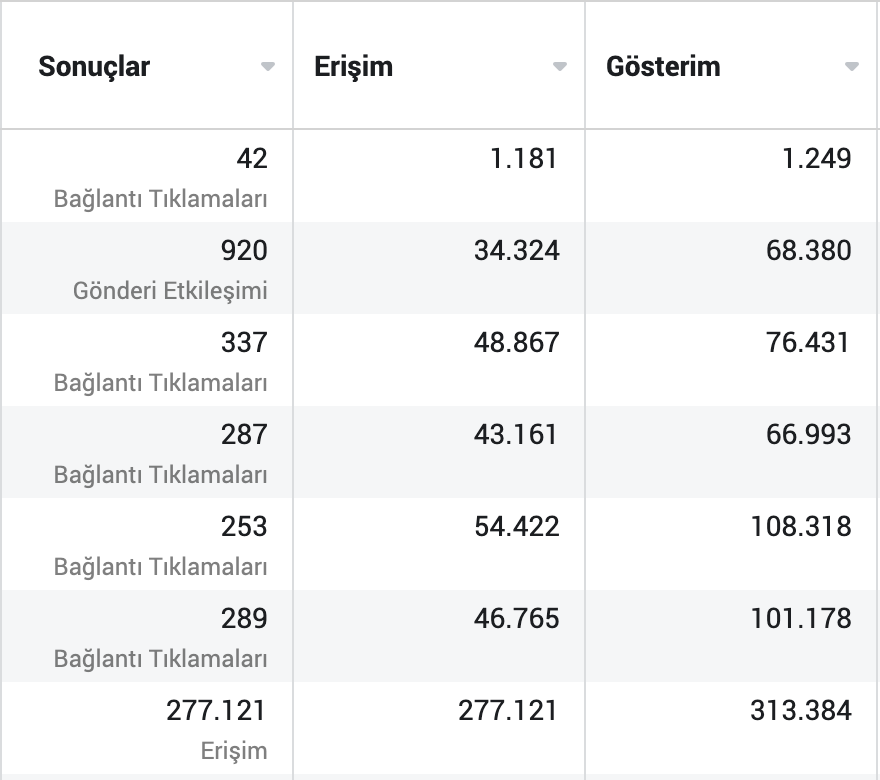Click the row showing 289 Bağlantı Tıklamaları
The image size is (880, 780).
tap(245, 619)
